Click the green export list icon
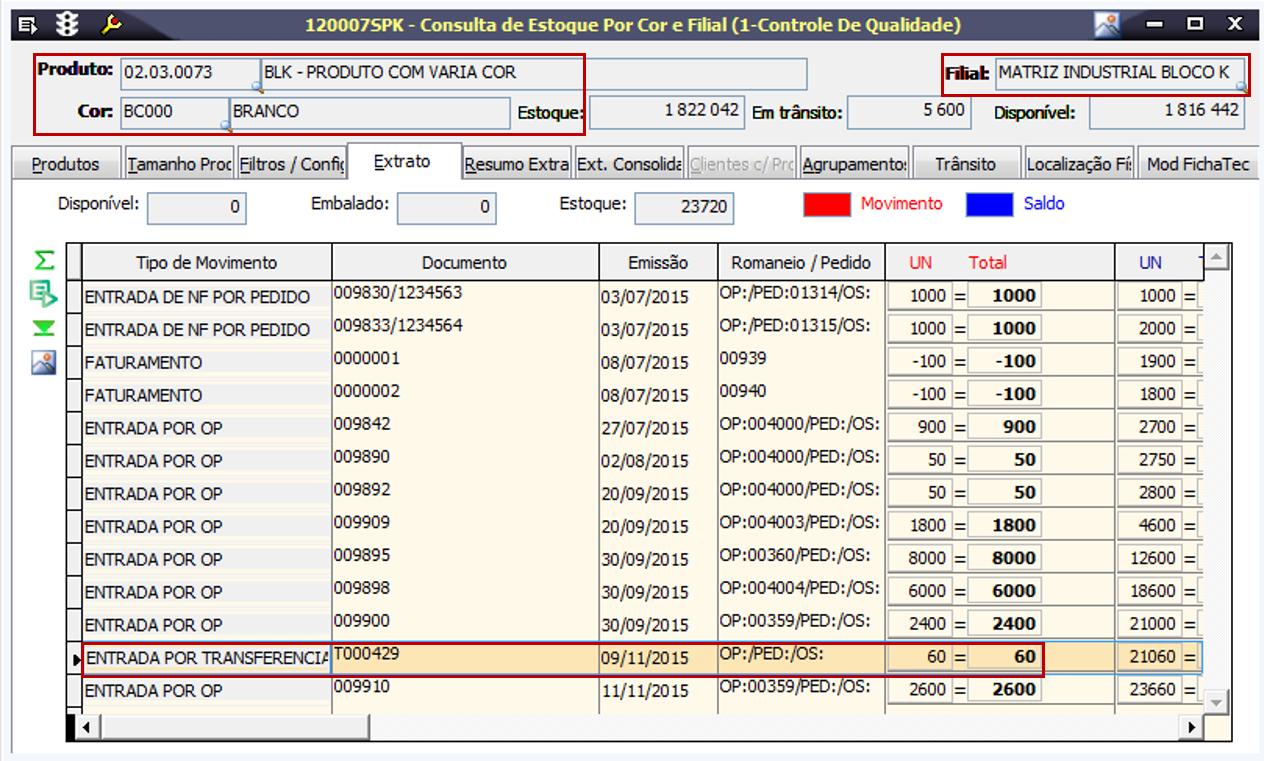This screenshot has width=1264, height=761. (x=43, y=294)
